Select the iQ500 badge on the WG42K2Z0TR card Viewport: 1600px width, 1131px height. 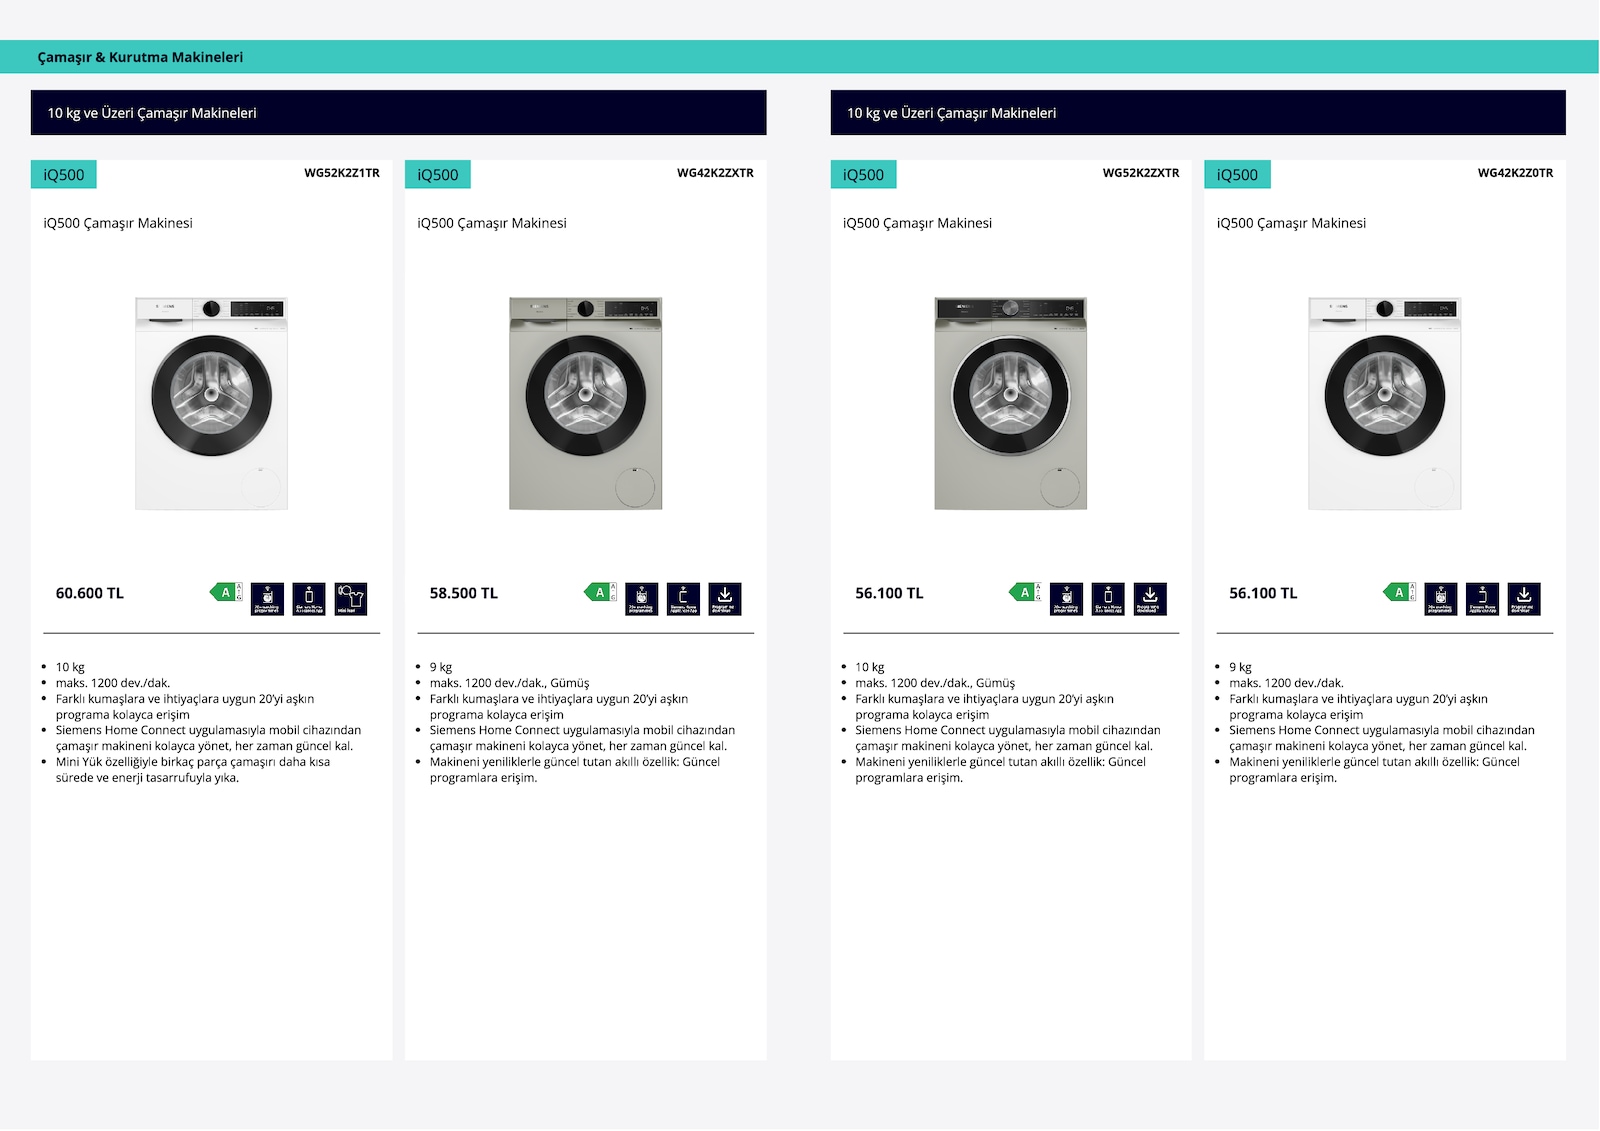(x=1238, y=174)
